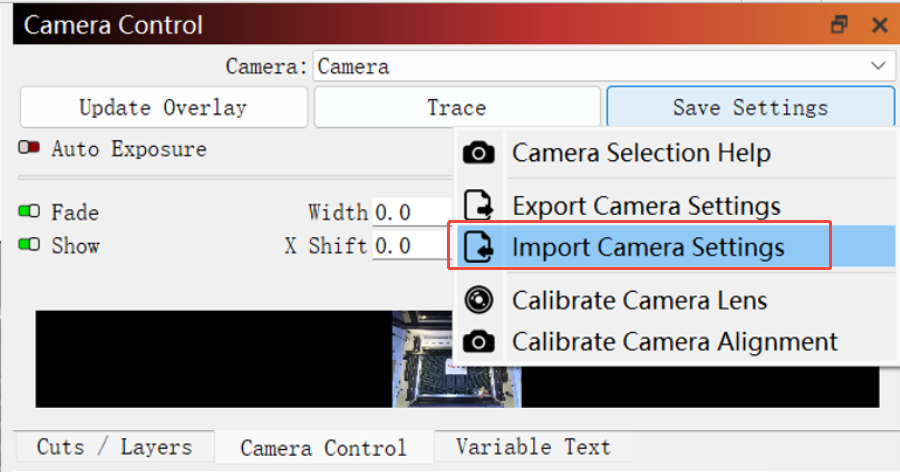900x472 pixels.
Task: Click the Width input field
Action: (x=412, y=212)
